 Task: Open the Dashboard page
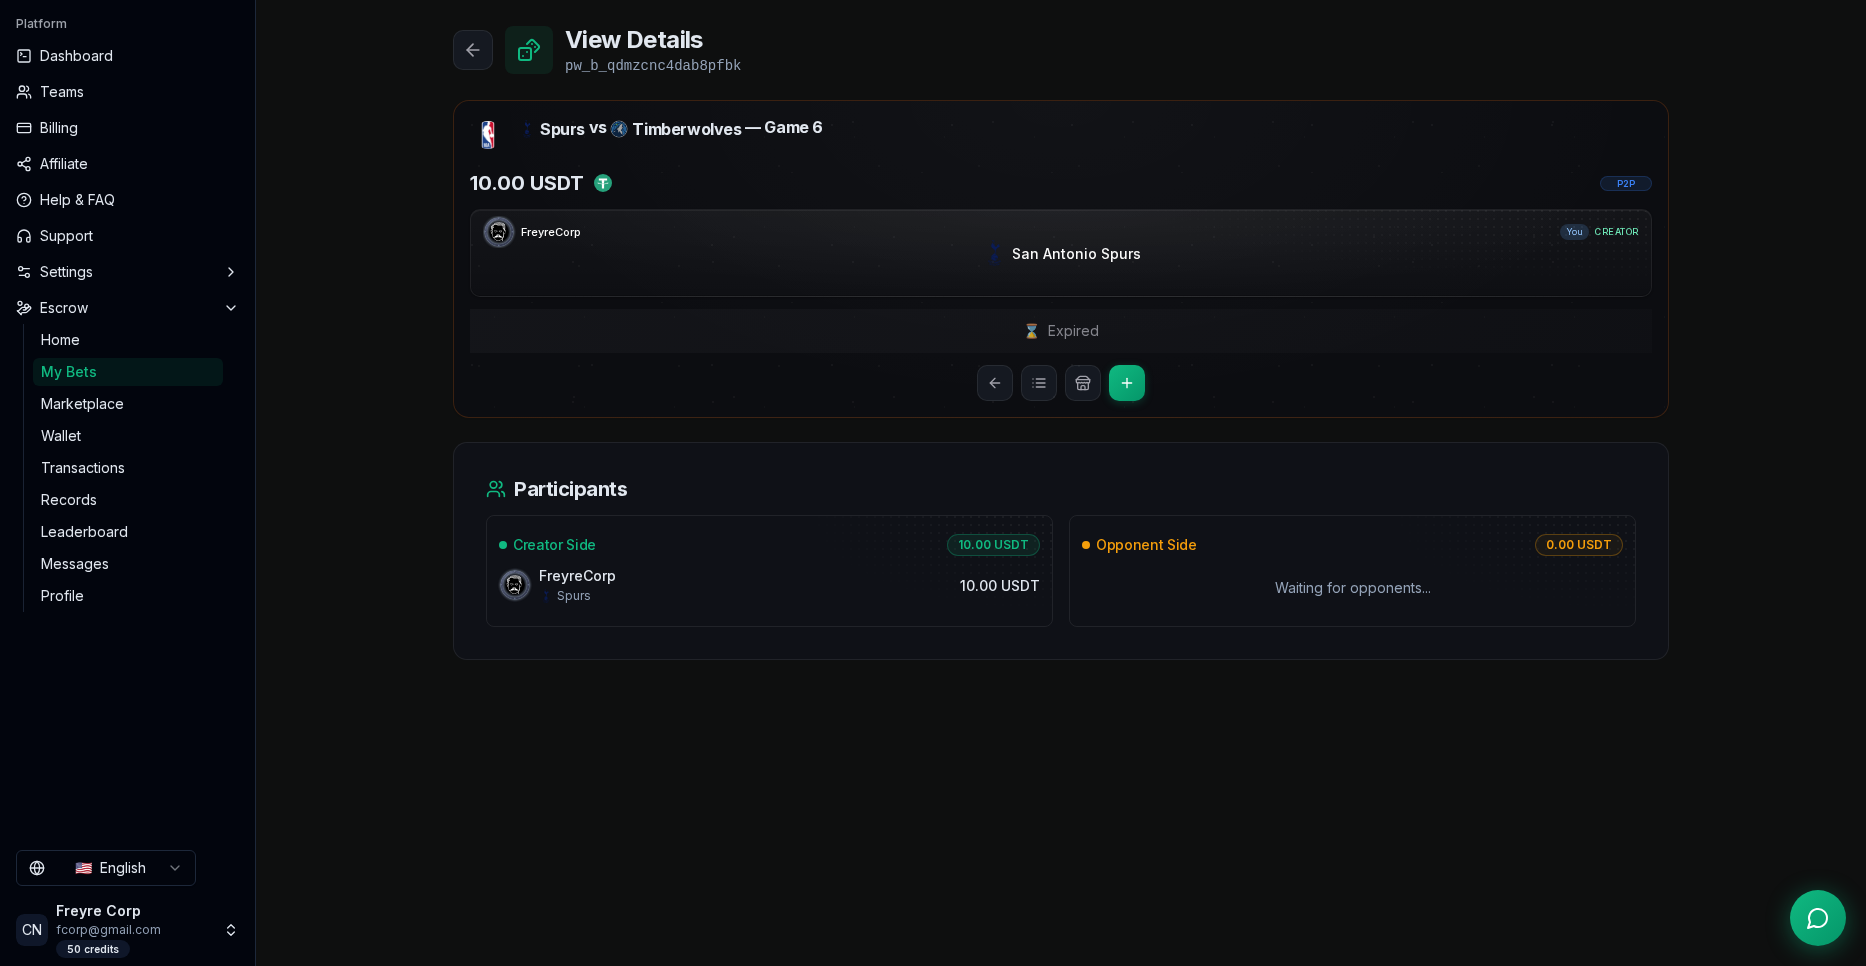click(76, 56)
